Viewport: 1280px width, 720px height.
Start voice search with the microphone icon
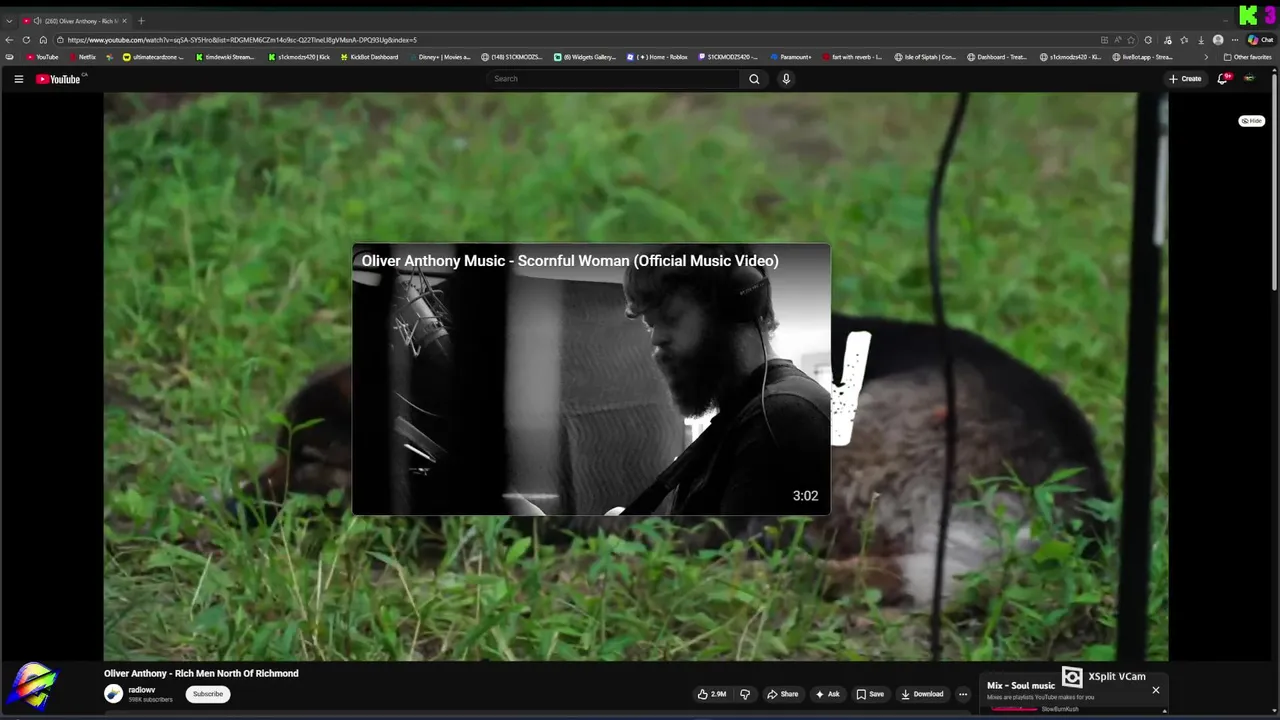click(x=786, y=79)
